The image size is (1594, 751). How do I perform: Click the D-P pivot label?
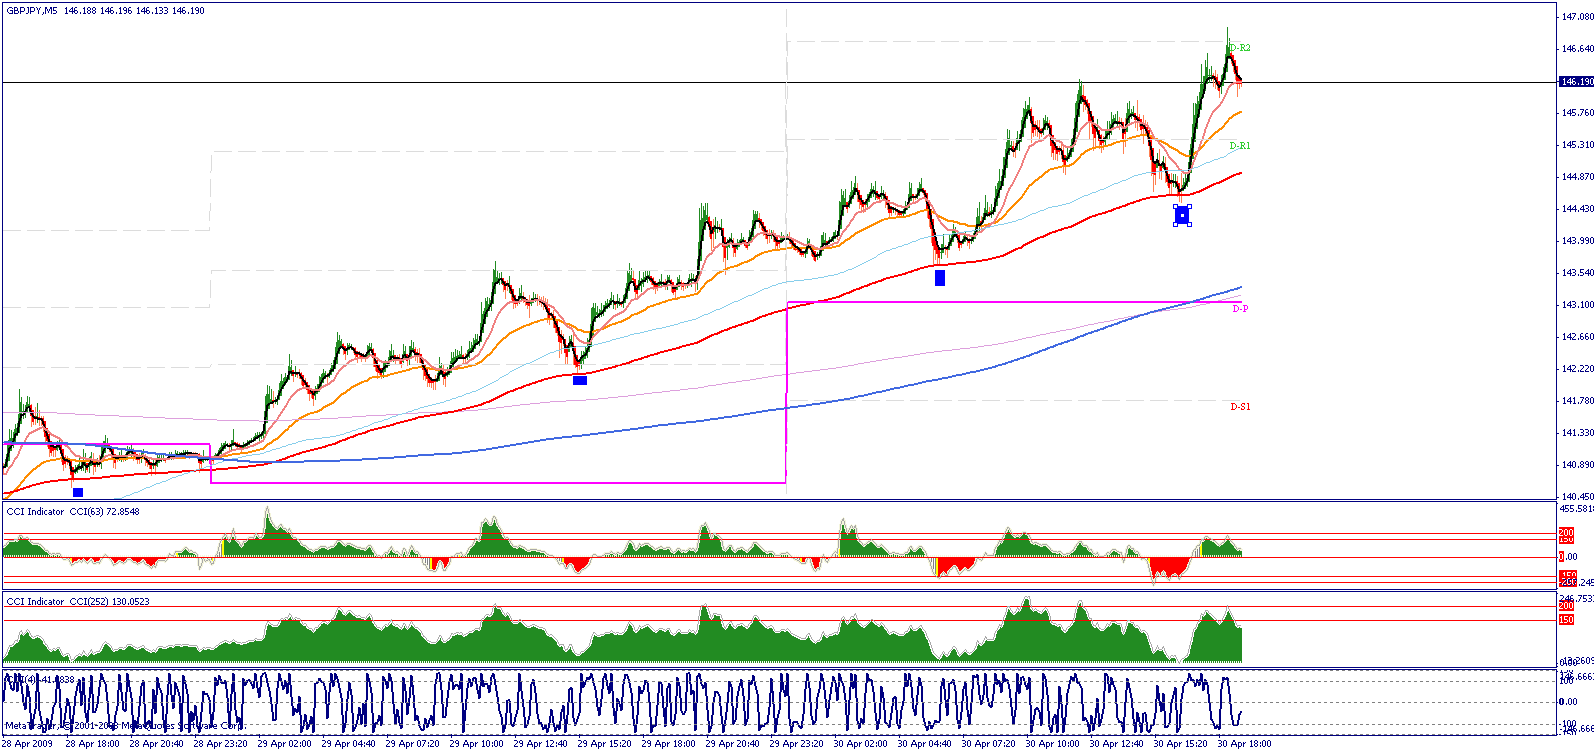[1240, 309]
